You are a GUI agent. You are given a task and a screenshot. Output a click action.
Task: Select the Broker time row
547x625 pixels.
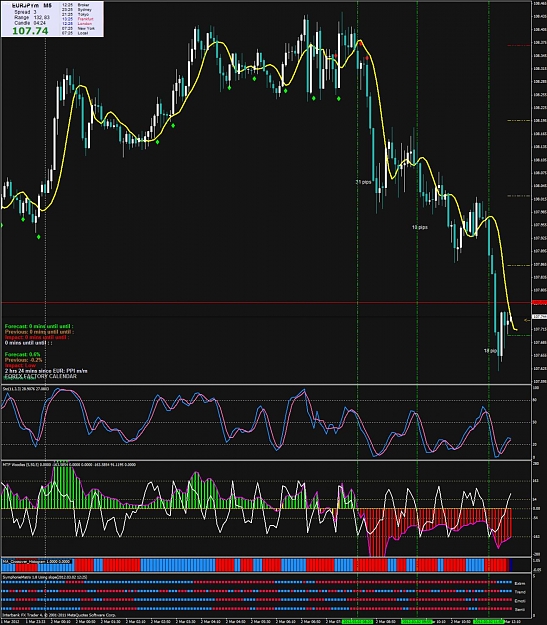tap(76, 5)
